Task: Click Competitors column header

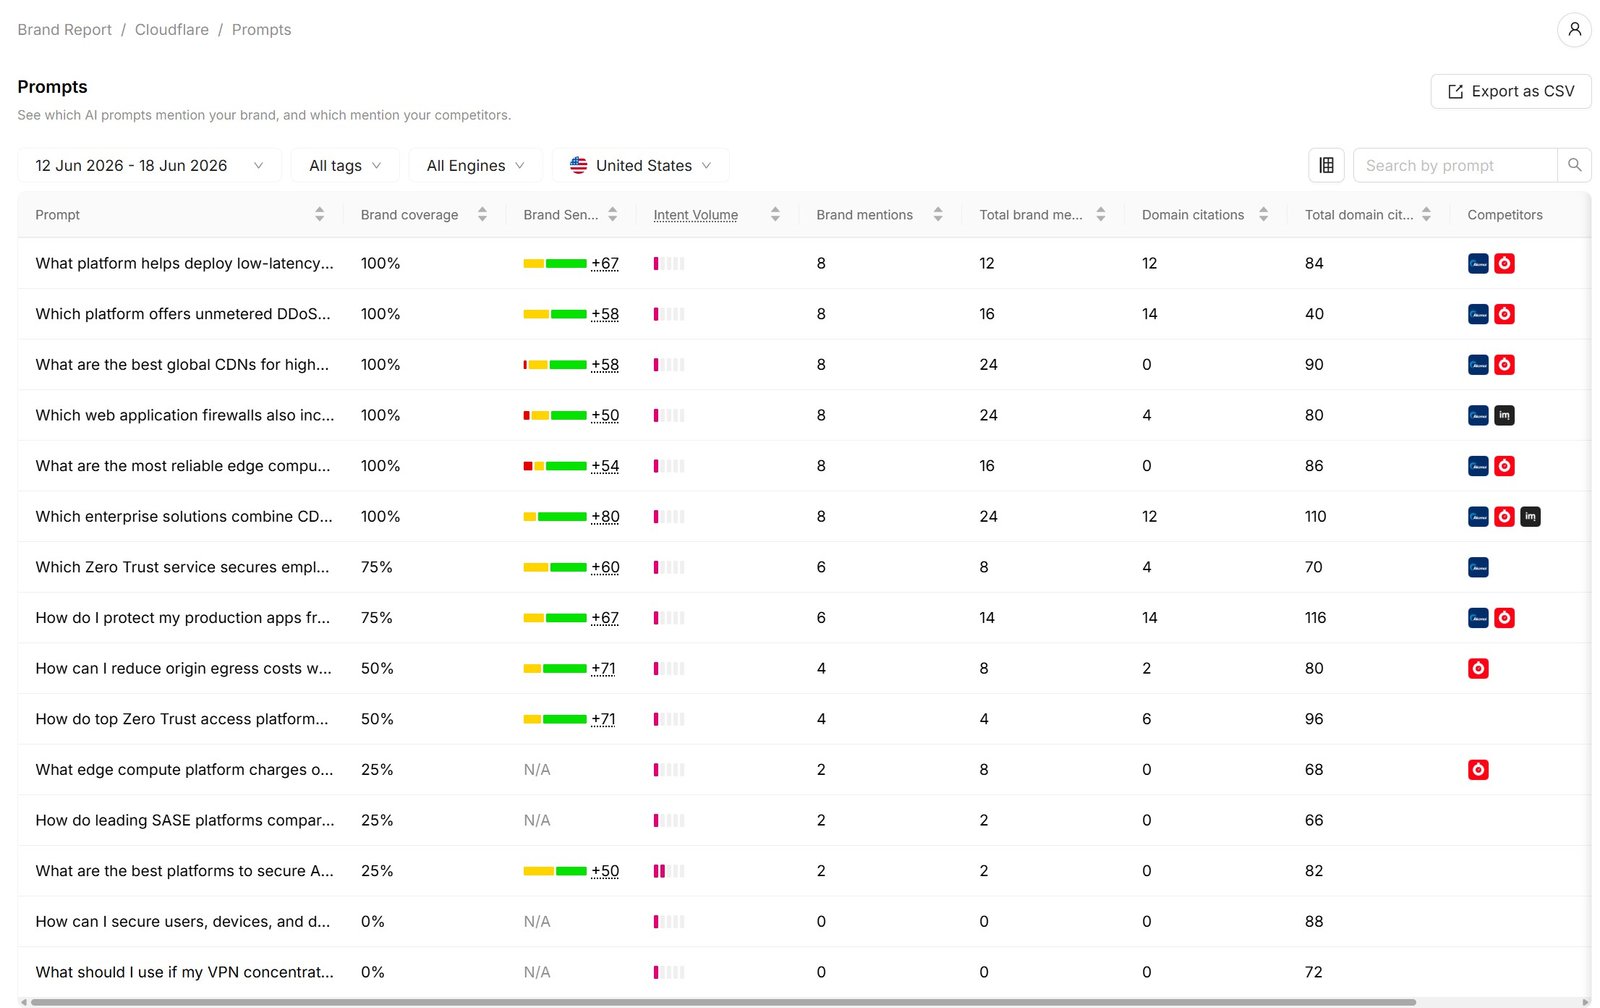Action: coord(1505,214)
